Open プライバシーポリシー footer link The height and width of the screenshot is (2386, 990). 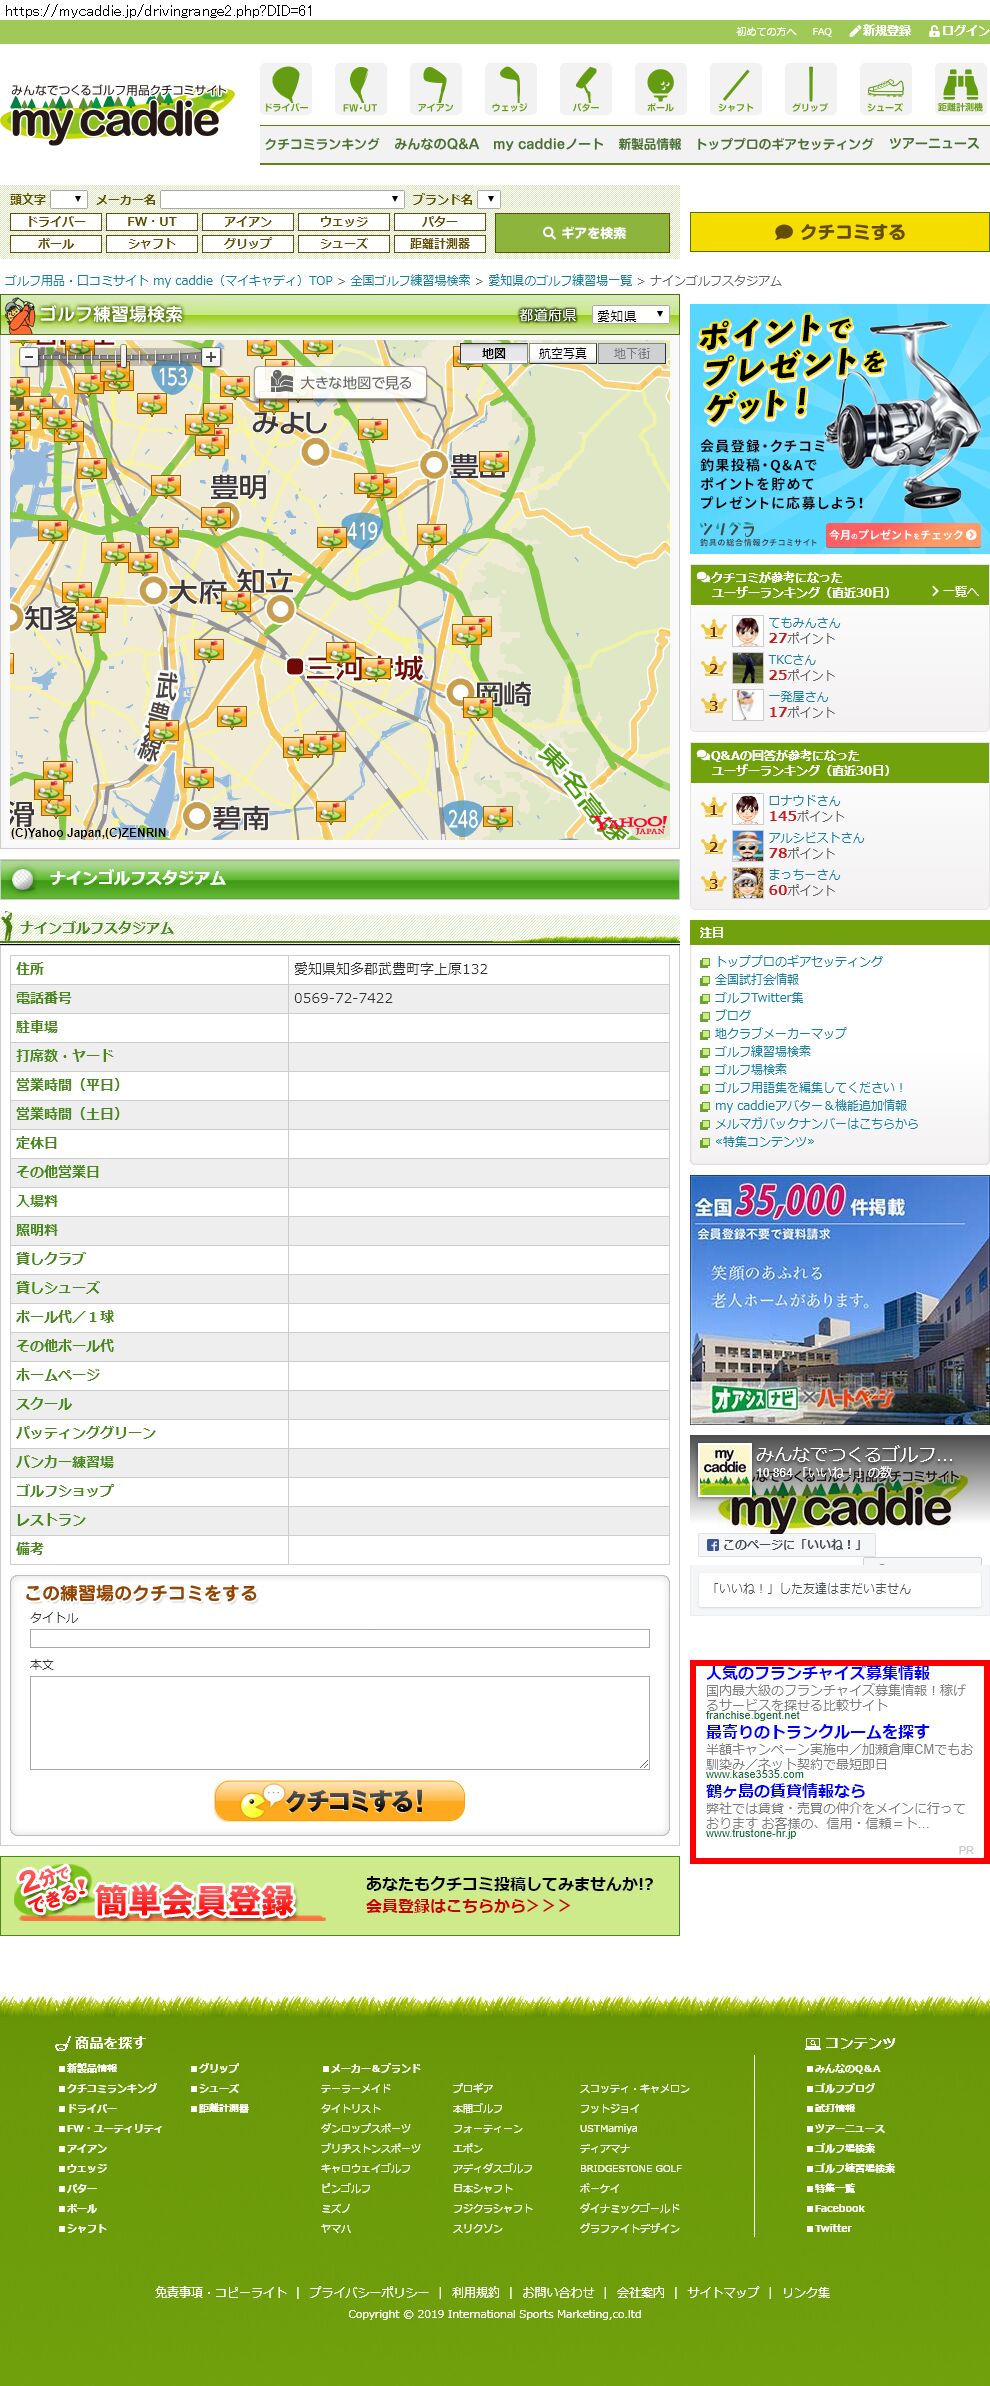click(x=369, y=2292)
